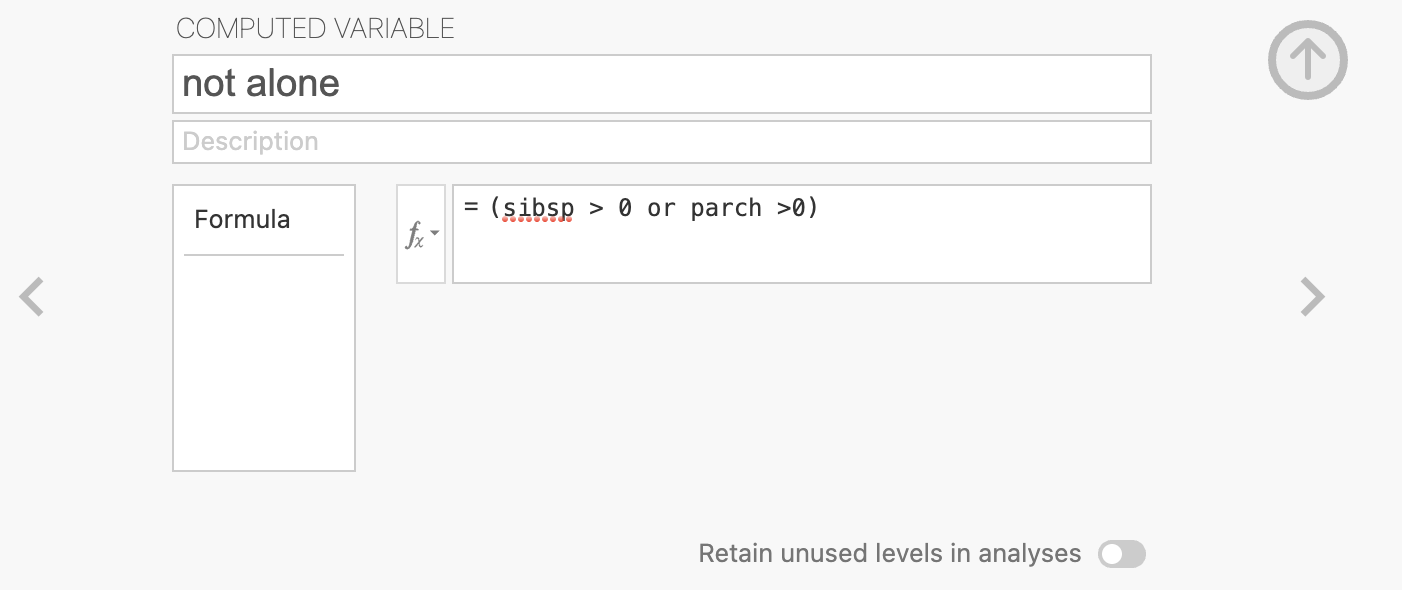Toggle Retain unused levels in analyses
The height and width of the screenshot is (590, 1402).
coord(1121,554)
